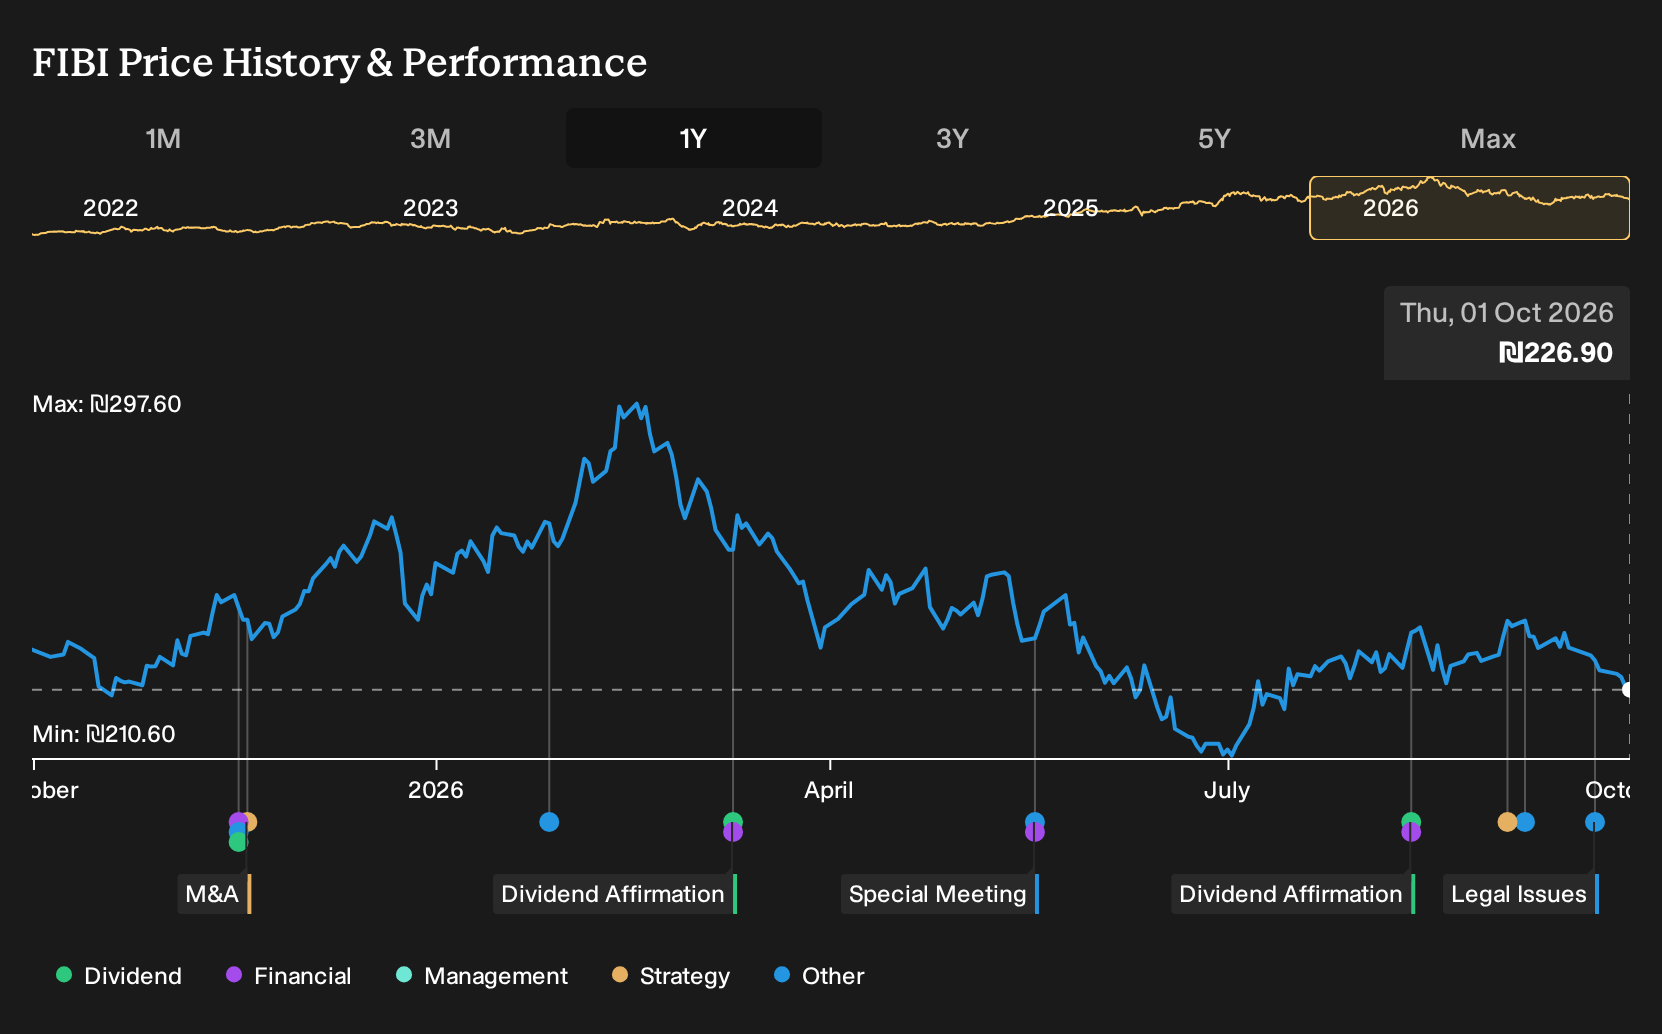Click the "Thu, 01 Oct 2026" tooltip date
Image resolution: width=1662 pixels, height=1034 pixels.
pyautogui.click(x=1506, y=313)
